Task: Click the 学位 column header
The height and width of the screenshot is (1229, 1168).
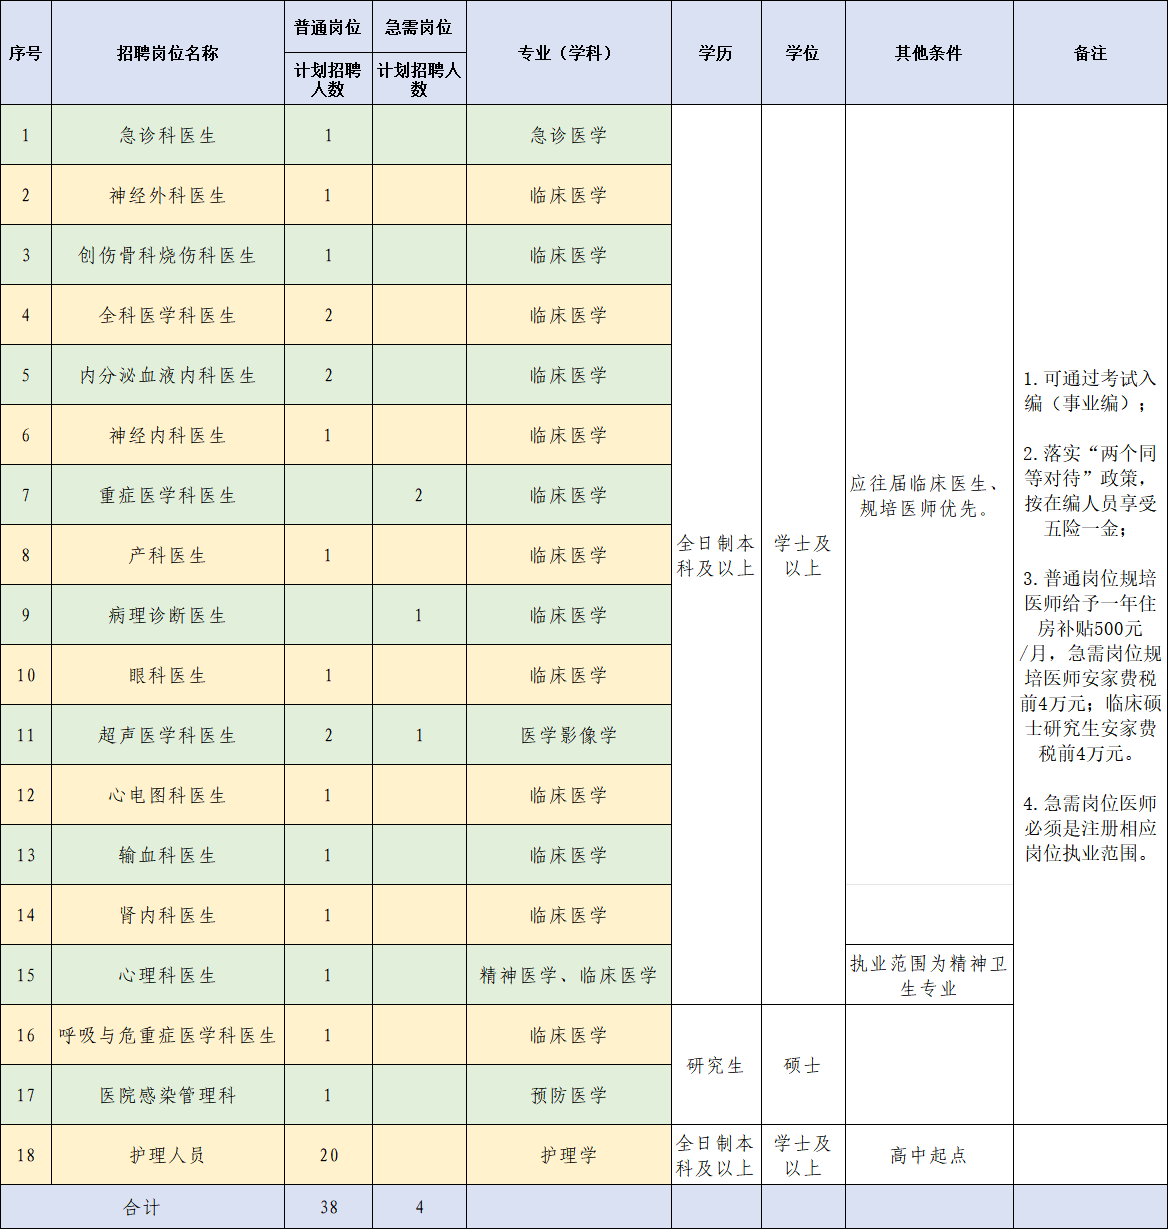Action: pos(803,53)
